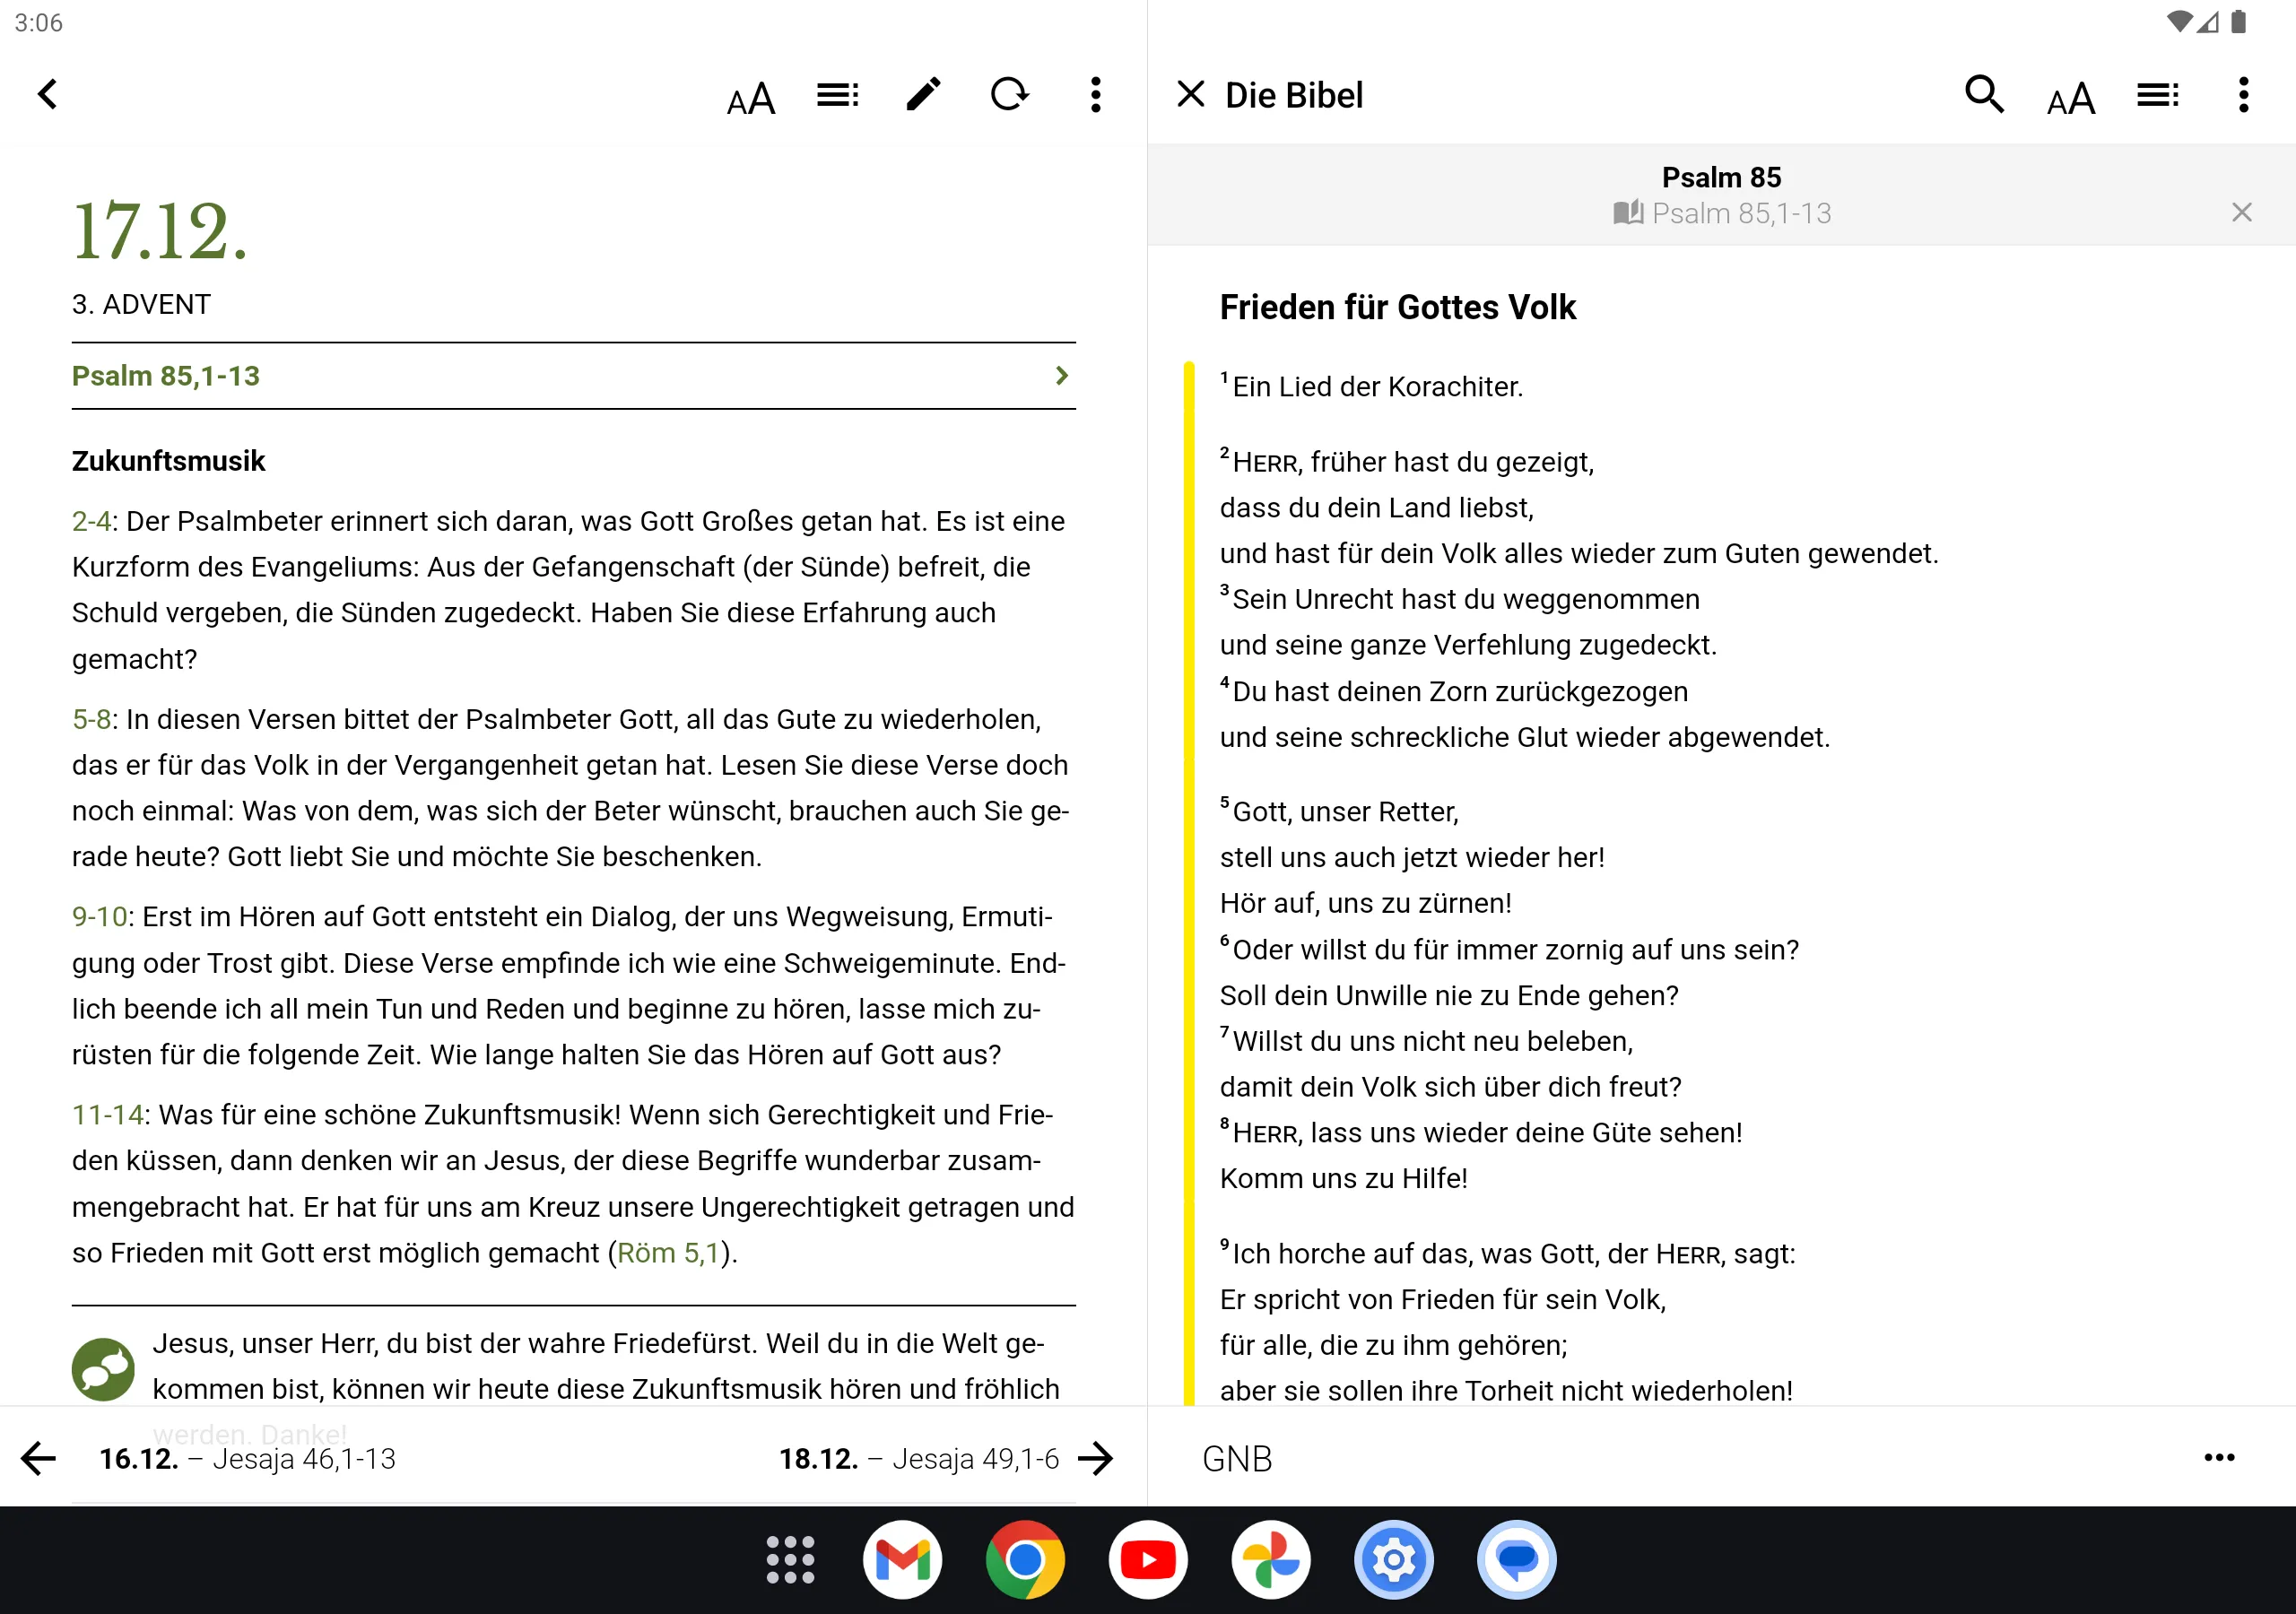Select verse 5 Gott, unser Retter
Screen dimensions: 2296x1614
[x=1340, y=812]
